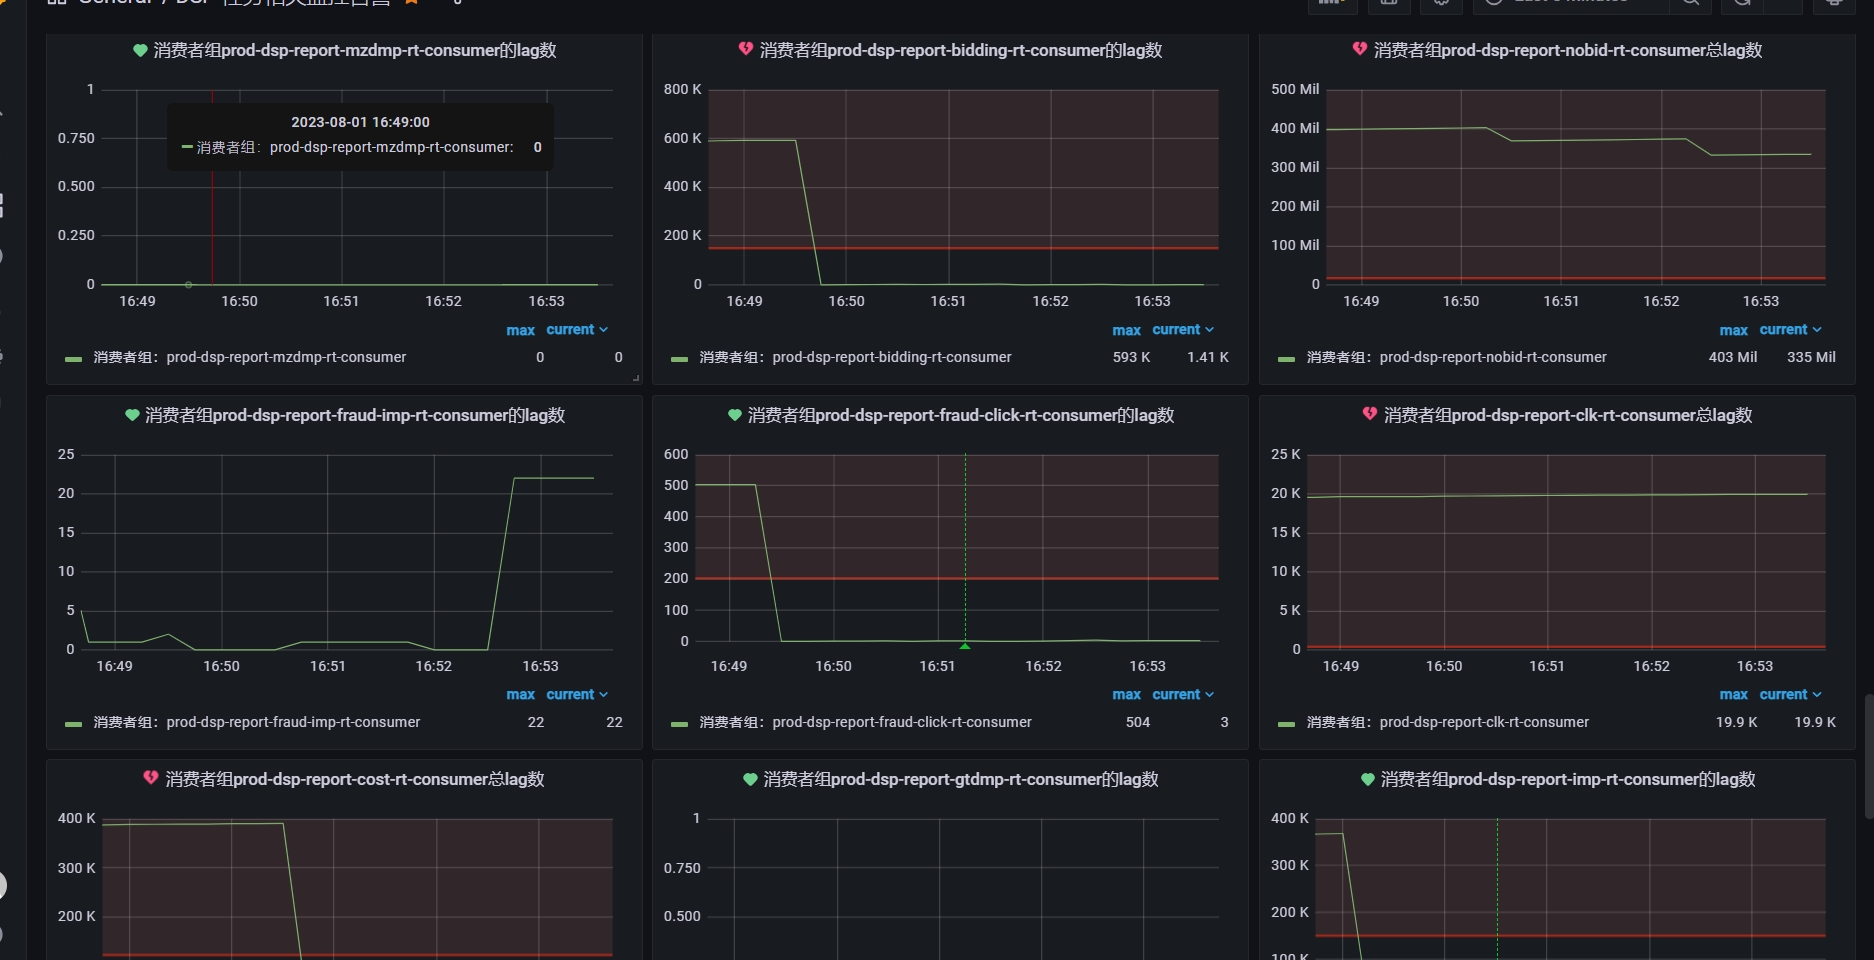Image resolution: width=1874 pixels, height=960 pixels.
Task: Click the broken-heart alert icon of bidding-rt-consumer panel
Action: [746, 49]
